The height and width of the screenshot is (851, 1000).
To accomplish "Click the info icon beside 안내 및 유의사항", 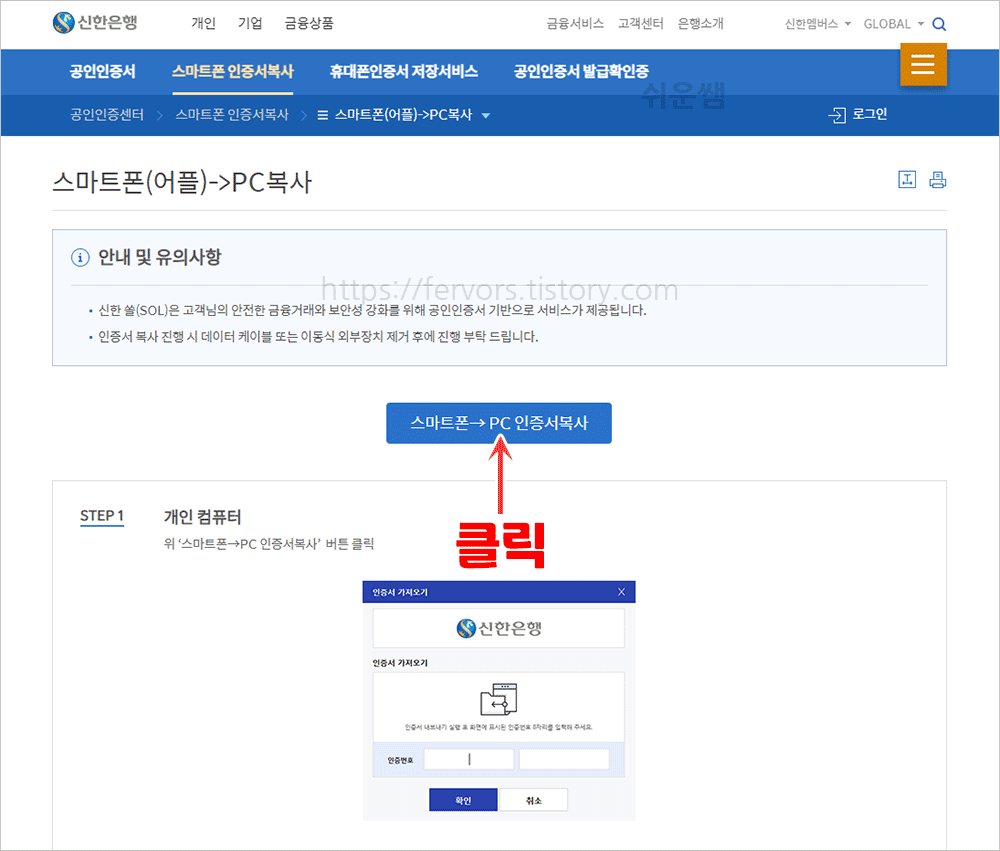I will pyautogui.click(x=80, y=258).
